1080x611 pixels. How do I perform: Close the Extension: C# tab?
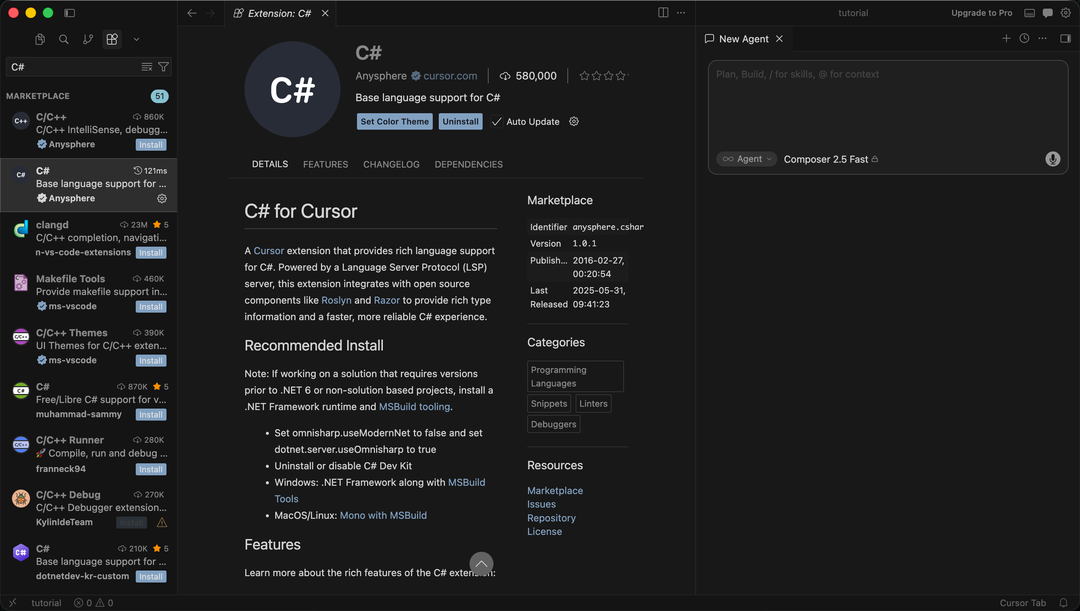[x=325, y=13]
